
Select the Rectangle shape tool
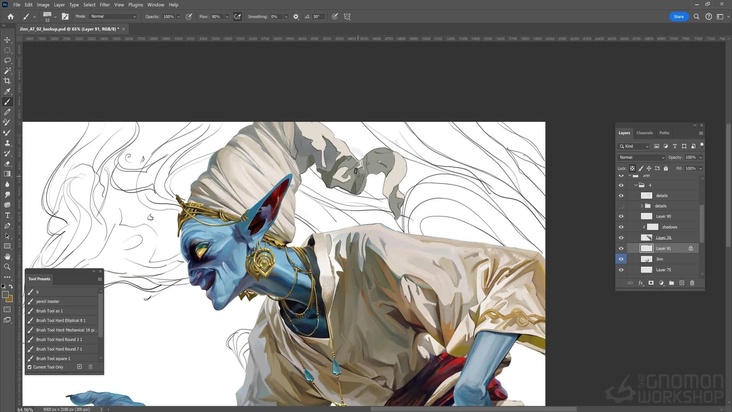tap(7, 246)
